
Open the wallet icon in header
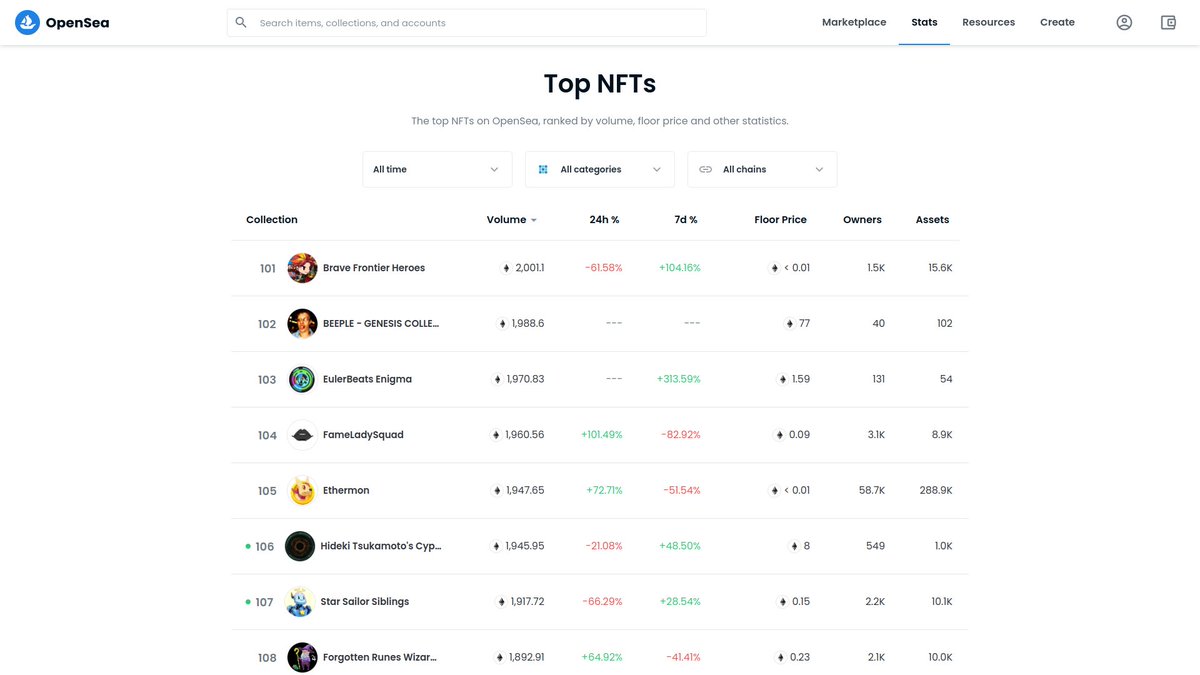(x=1168, y=22)
